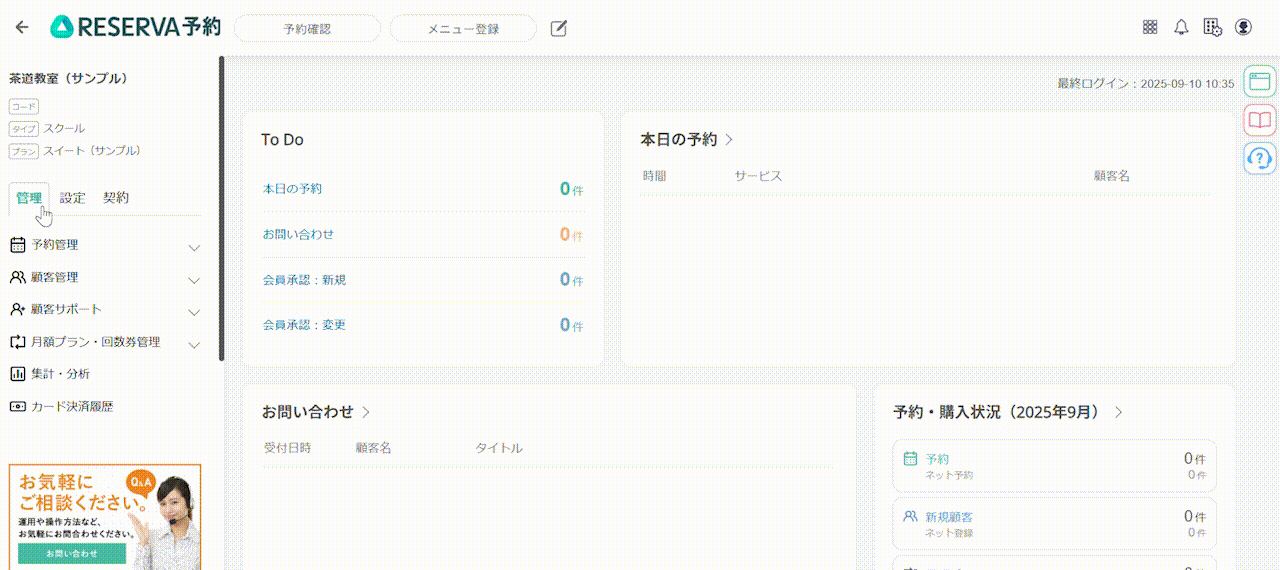Image resolution: width=1280 pixels, height=570 pixels.
Task: Open お問い合わせ section arrow chevron
Action: click(366, 412)
